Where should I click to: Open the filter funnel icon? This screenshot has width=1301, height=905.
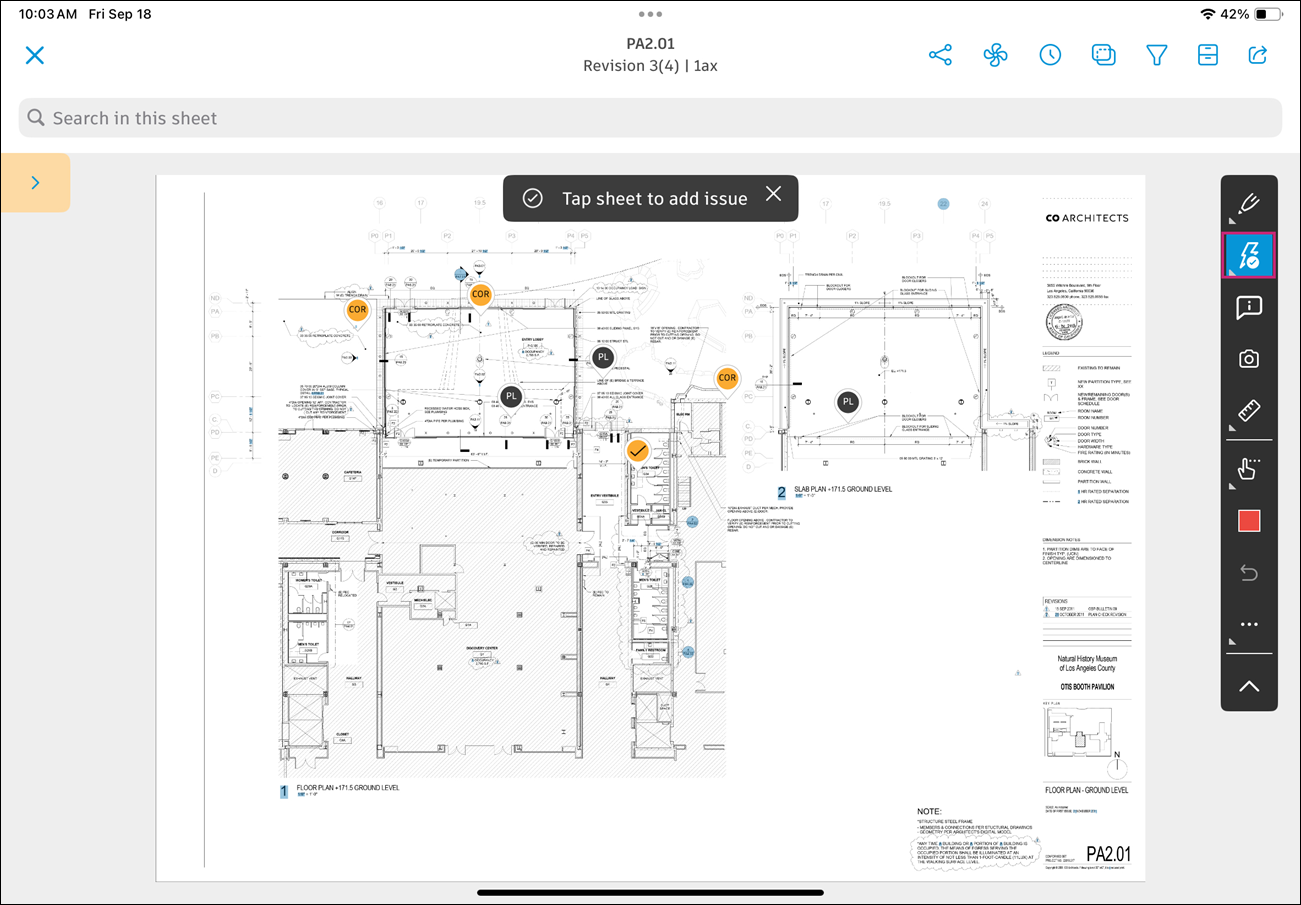coord(1157,55)
